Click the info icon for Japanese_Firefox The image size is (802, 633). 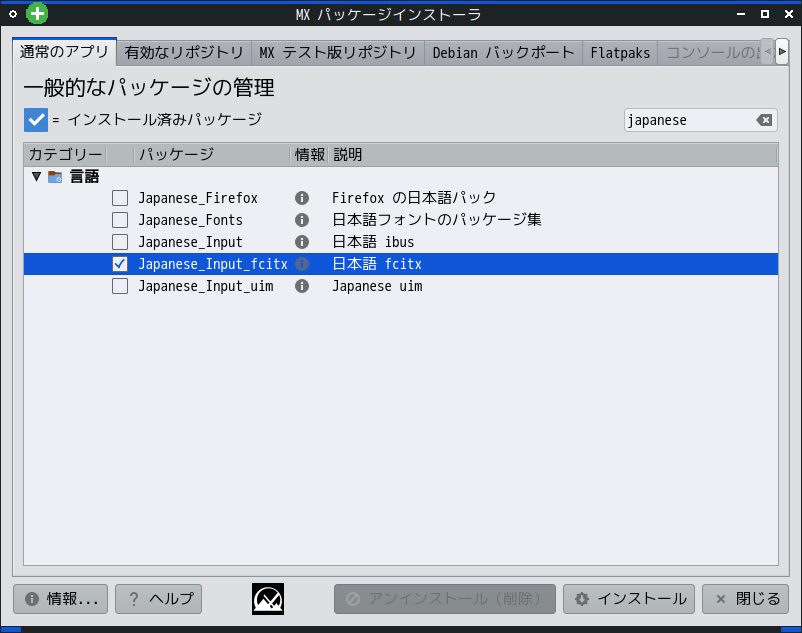pos(301,197)
